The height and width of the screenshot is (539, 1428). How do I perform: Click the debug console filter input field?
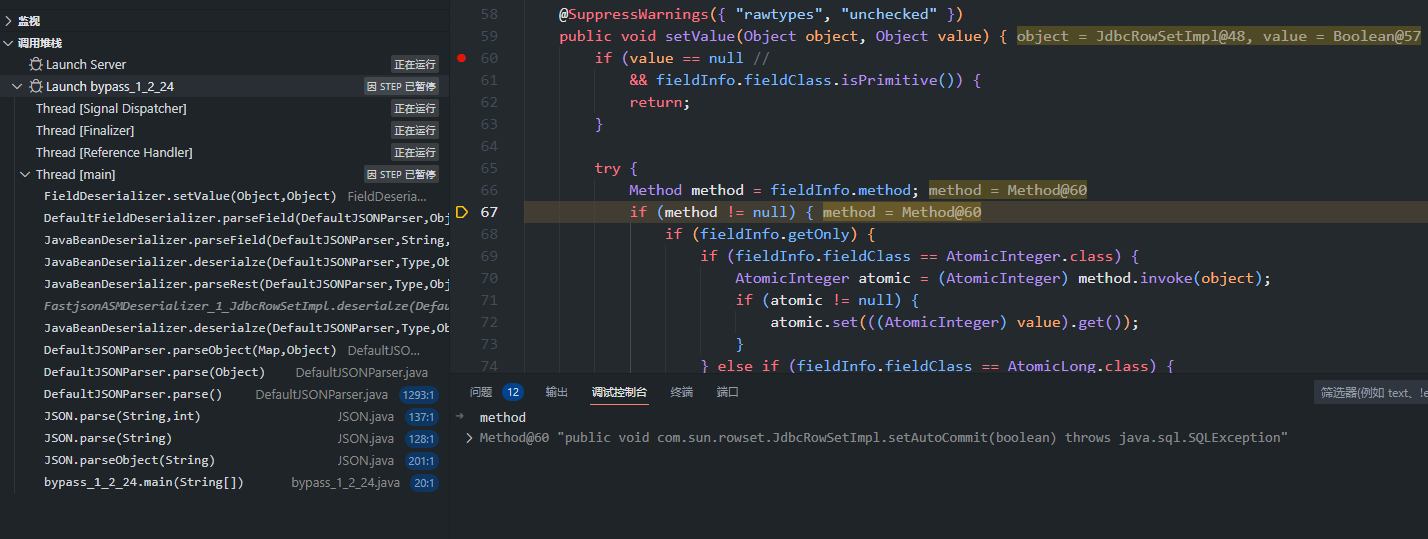[1370, 393]
